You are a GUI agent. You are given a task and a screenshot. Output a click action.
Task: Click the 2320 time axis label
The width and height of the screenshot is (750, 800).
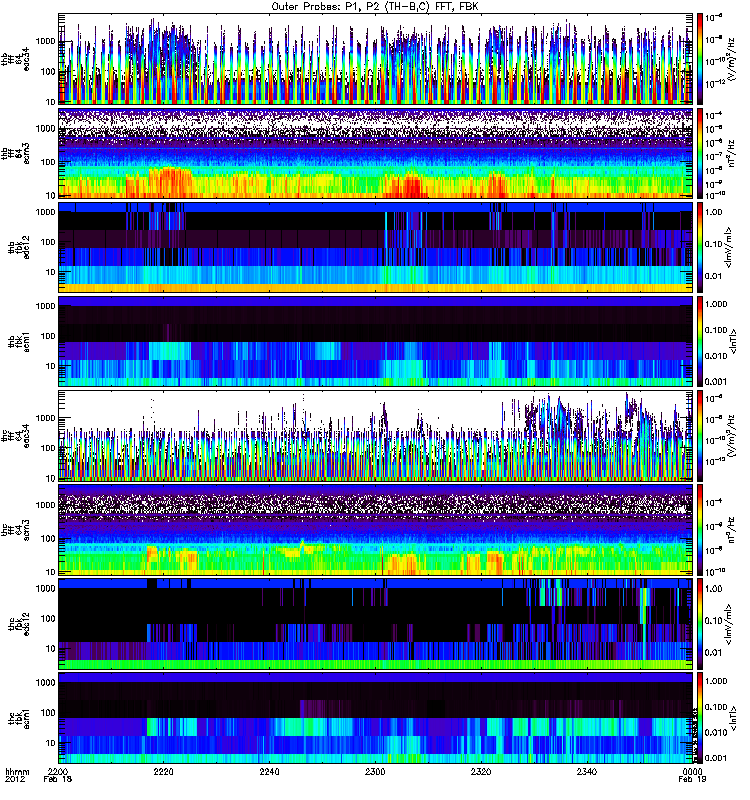coord(481,771)
